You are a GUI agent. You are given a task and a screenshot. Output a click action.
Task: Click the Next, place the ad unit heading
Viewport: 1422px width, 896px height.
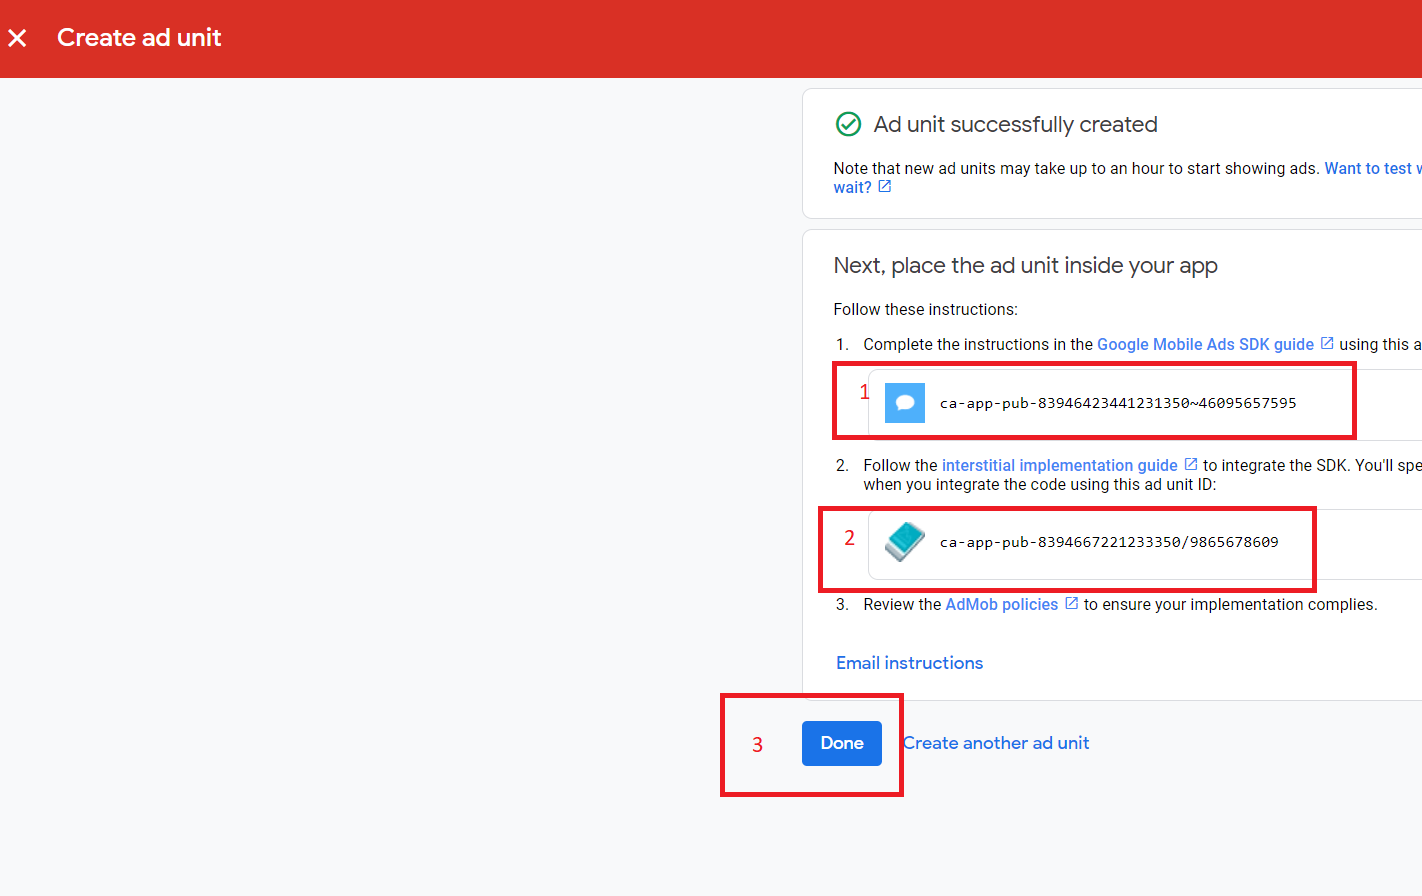1025,265
